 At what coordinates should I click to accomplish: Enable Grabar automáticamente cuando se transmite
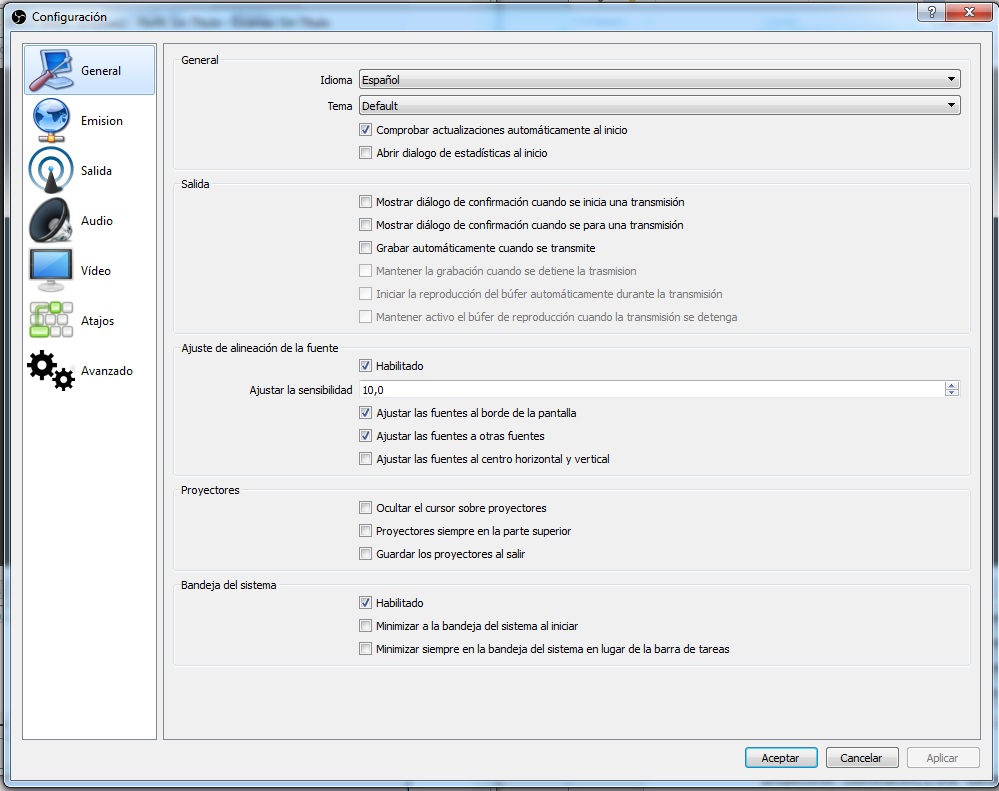pos(366,247)
